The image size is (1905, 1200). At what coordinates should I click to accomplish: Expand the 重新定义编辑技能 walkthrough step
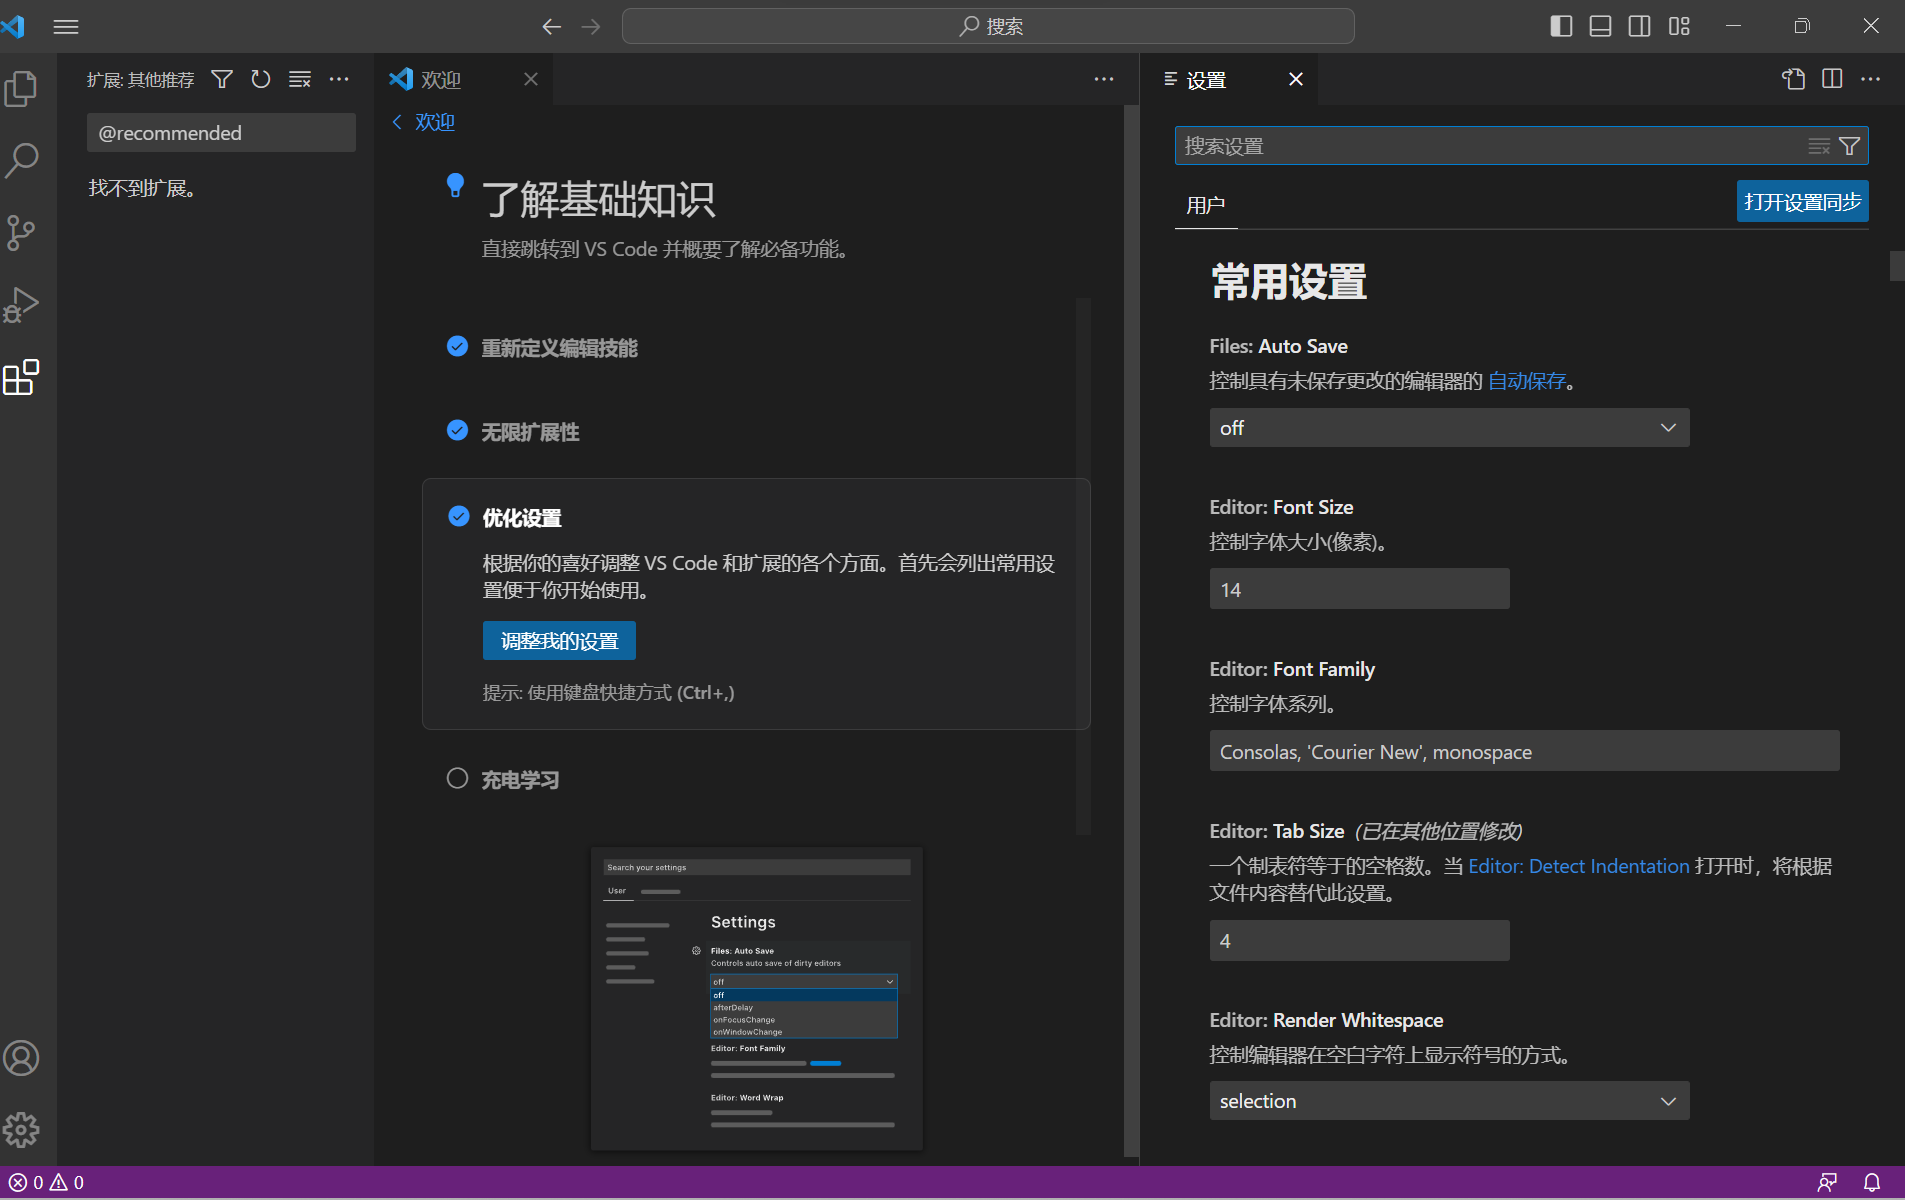tap(559, 348)
